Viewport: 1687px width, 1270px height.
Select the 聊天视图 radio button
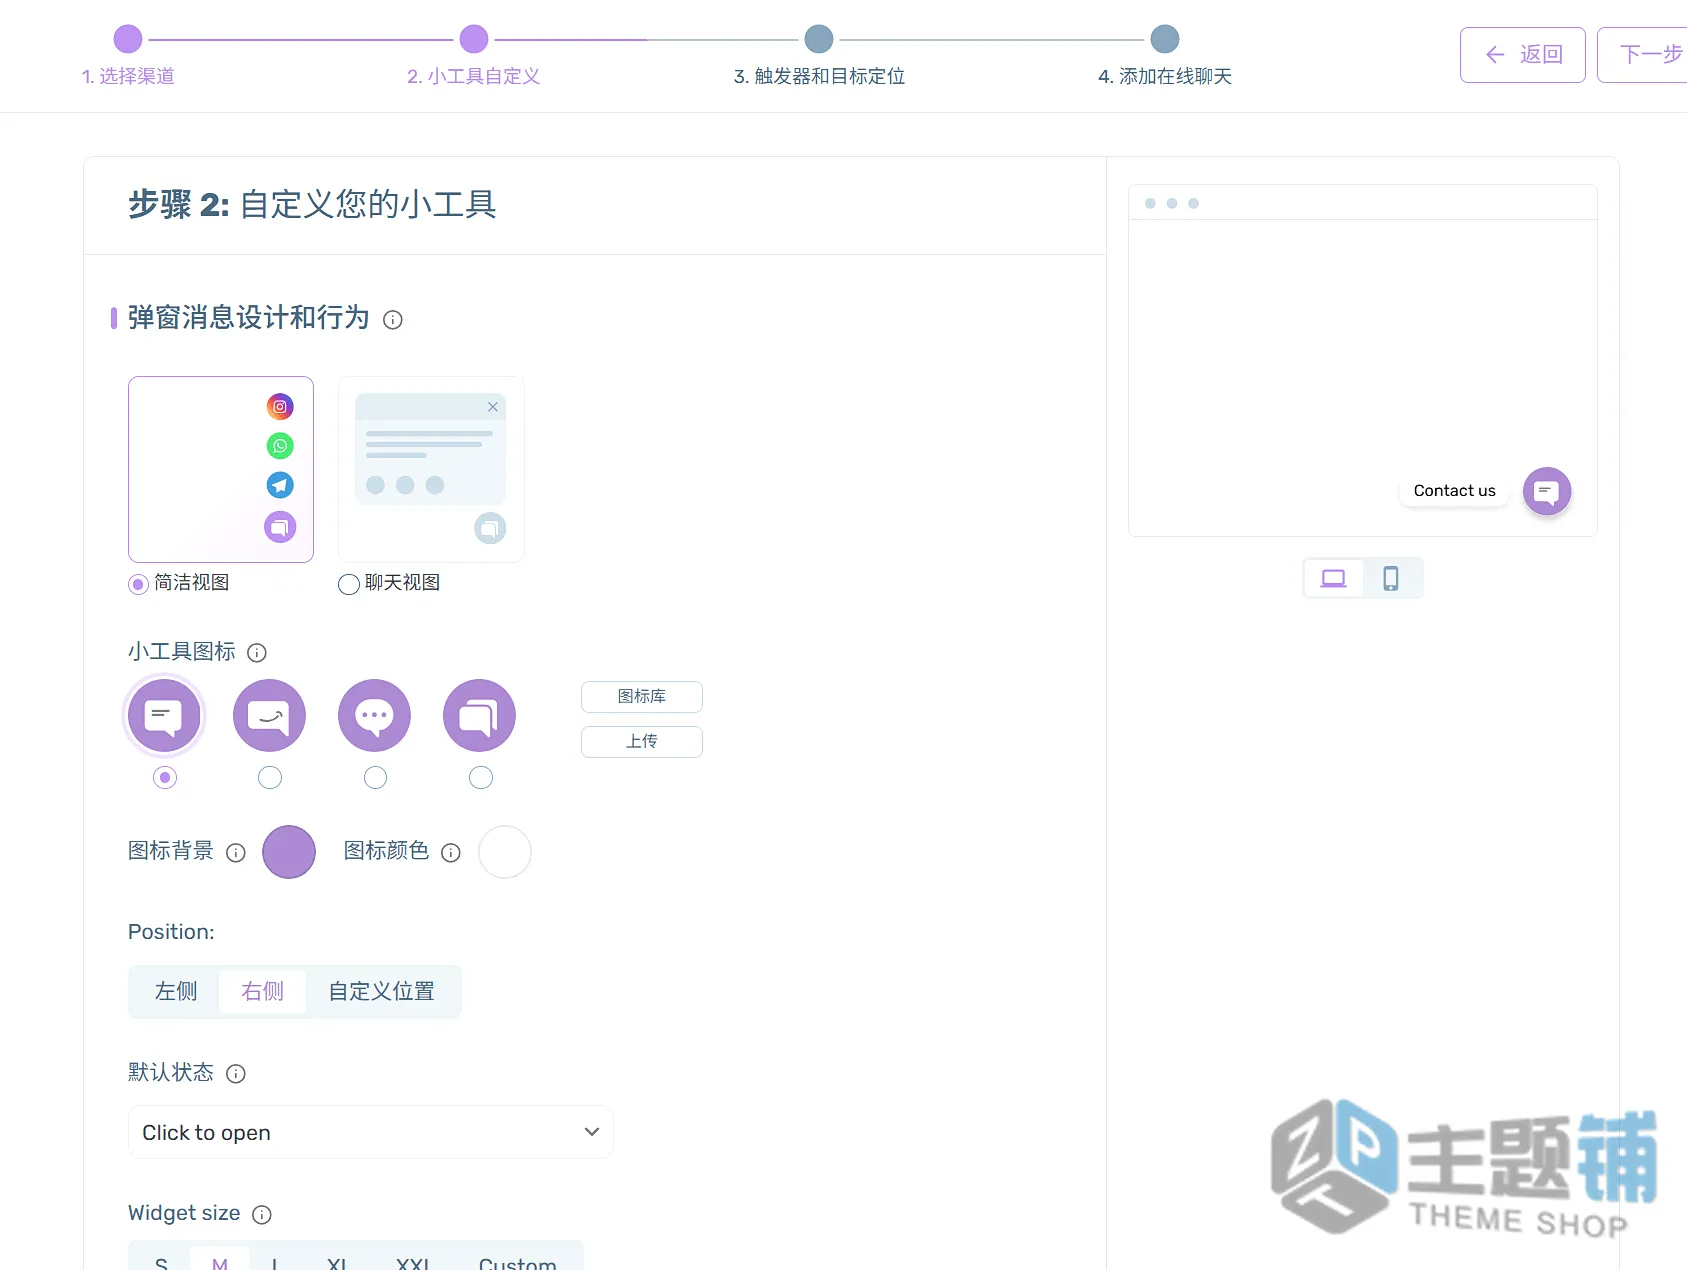(349, 585)
